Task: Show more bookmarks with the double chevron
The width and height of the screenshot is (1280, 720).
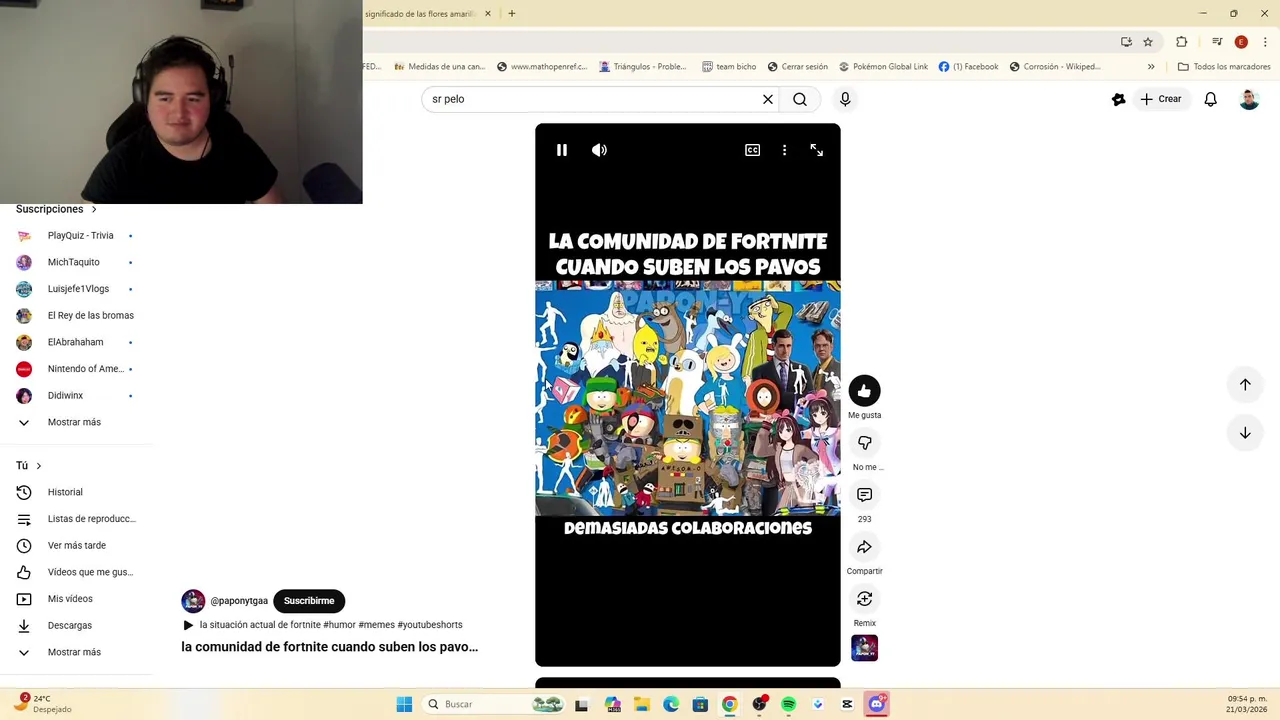Action: [x=1151, y=67]
